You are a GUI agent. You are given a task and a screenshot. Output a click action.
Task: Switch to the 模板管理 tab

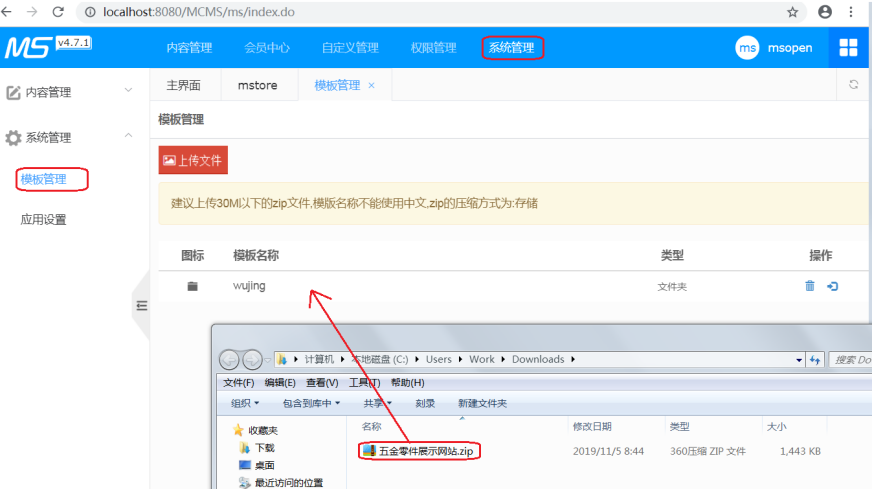click(337, 85)
